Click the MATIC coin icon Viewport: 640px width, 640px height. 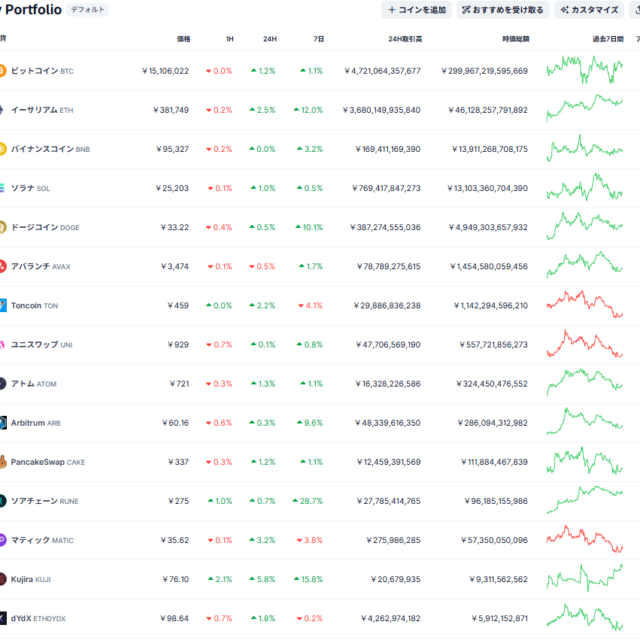tap(2, 540)
